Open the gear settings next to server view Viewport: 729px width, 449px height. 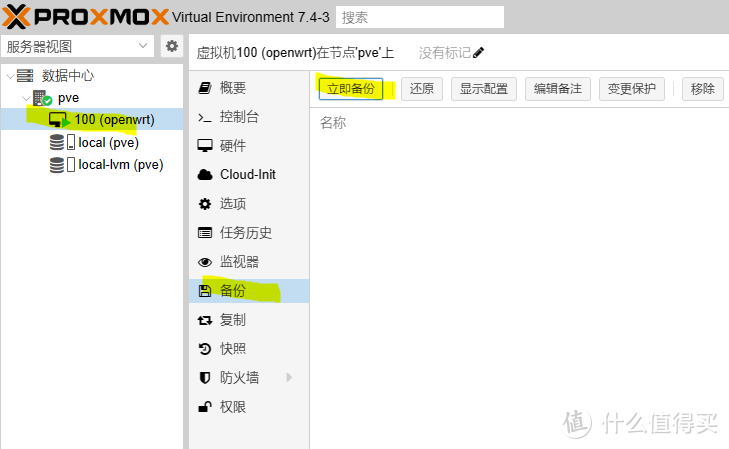pos(172,46)
